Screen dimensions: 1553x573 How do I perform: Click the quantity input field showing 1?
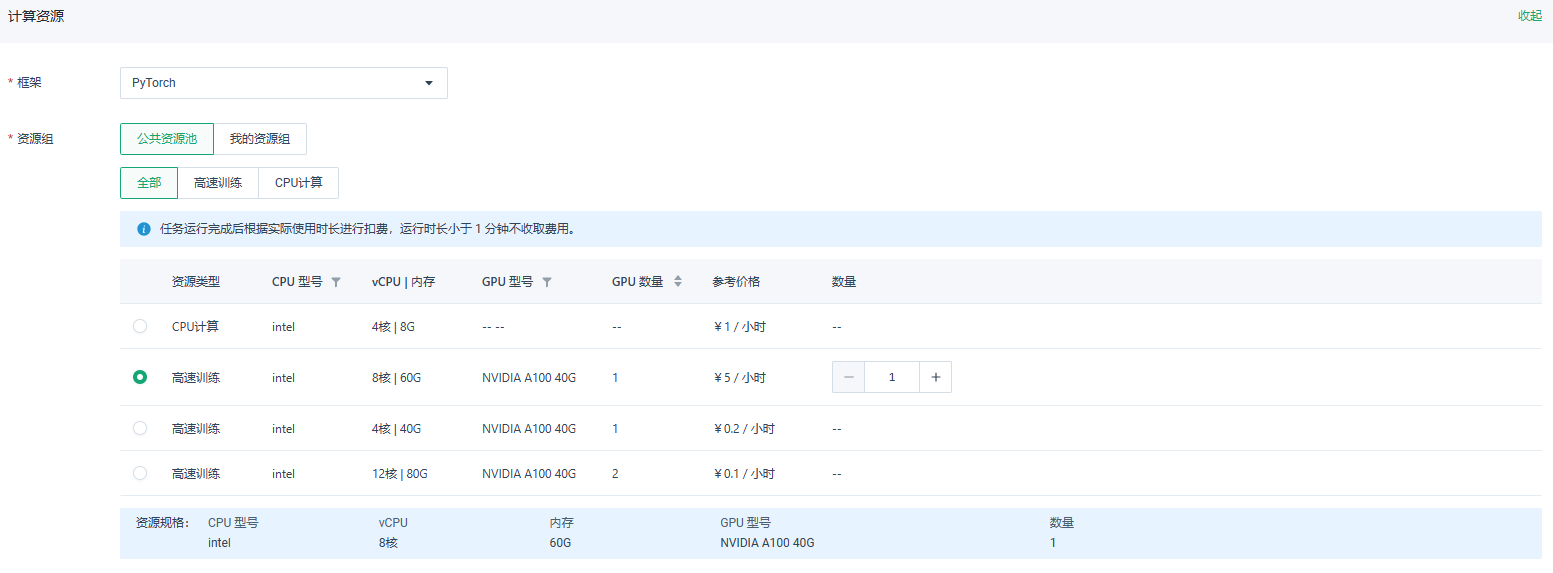892,377
